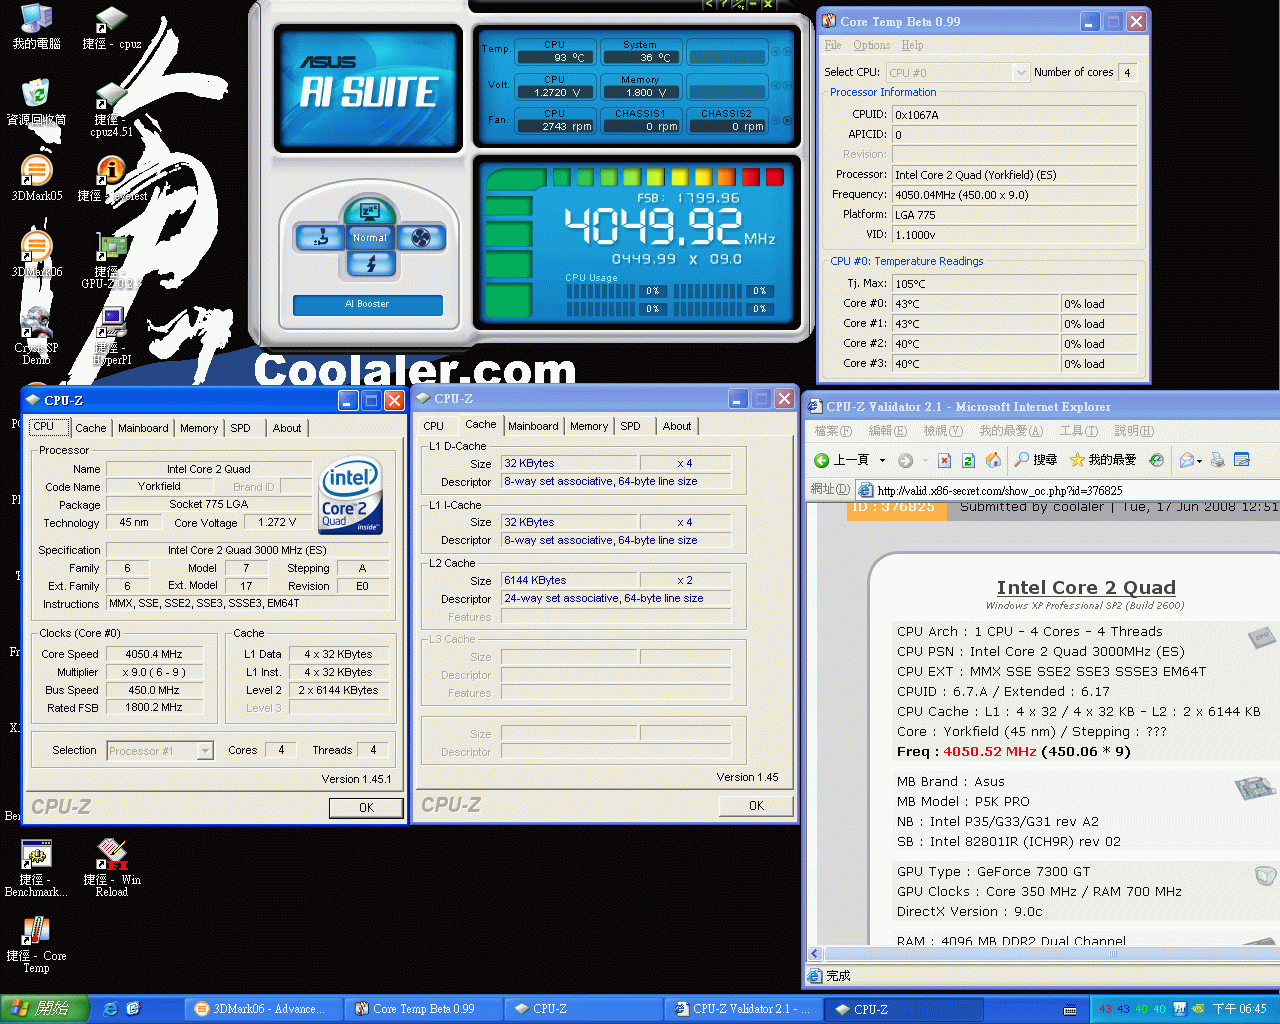Click the keyboard language bar tray icon
The height and width of the screenshot is (1024, 1280).
click(1071, 1009)
